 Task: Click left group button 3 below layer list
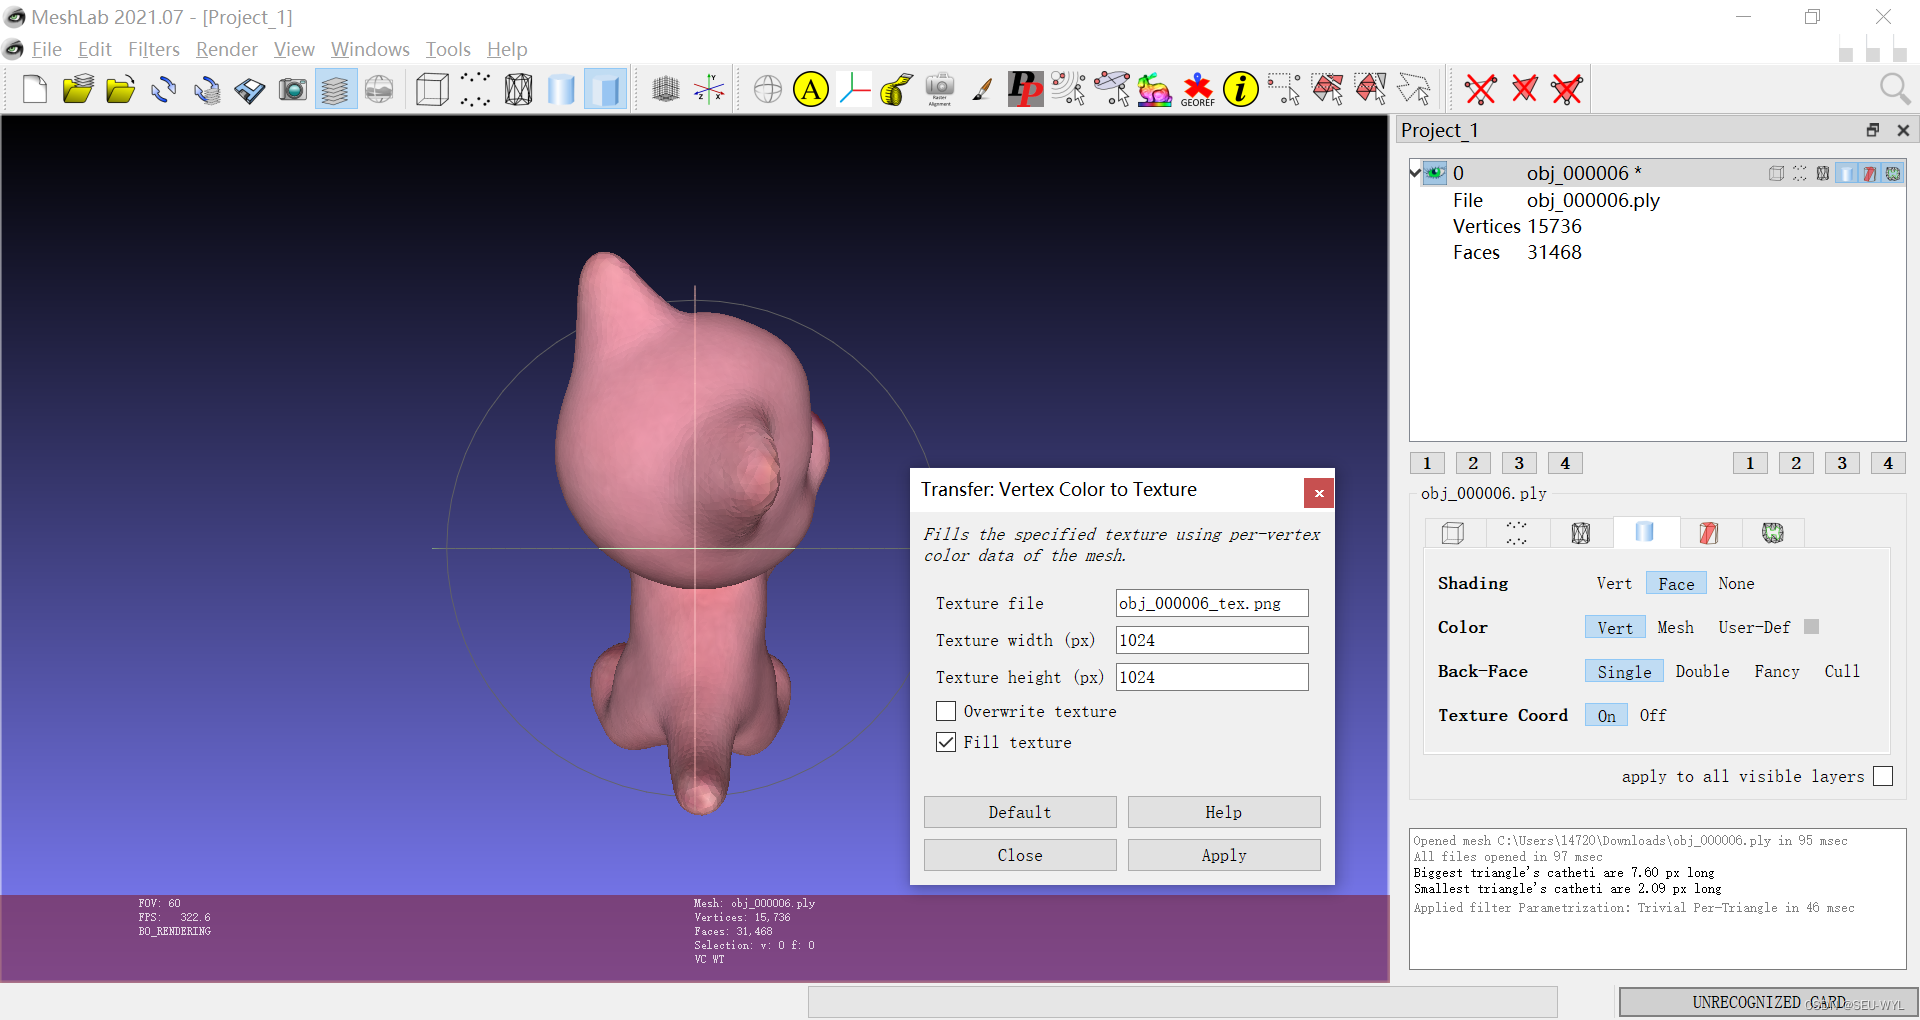pyautogui.click(x=1519, y=463)
